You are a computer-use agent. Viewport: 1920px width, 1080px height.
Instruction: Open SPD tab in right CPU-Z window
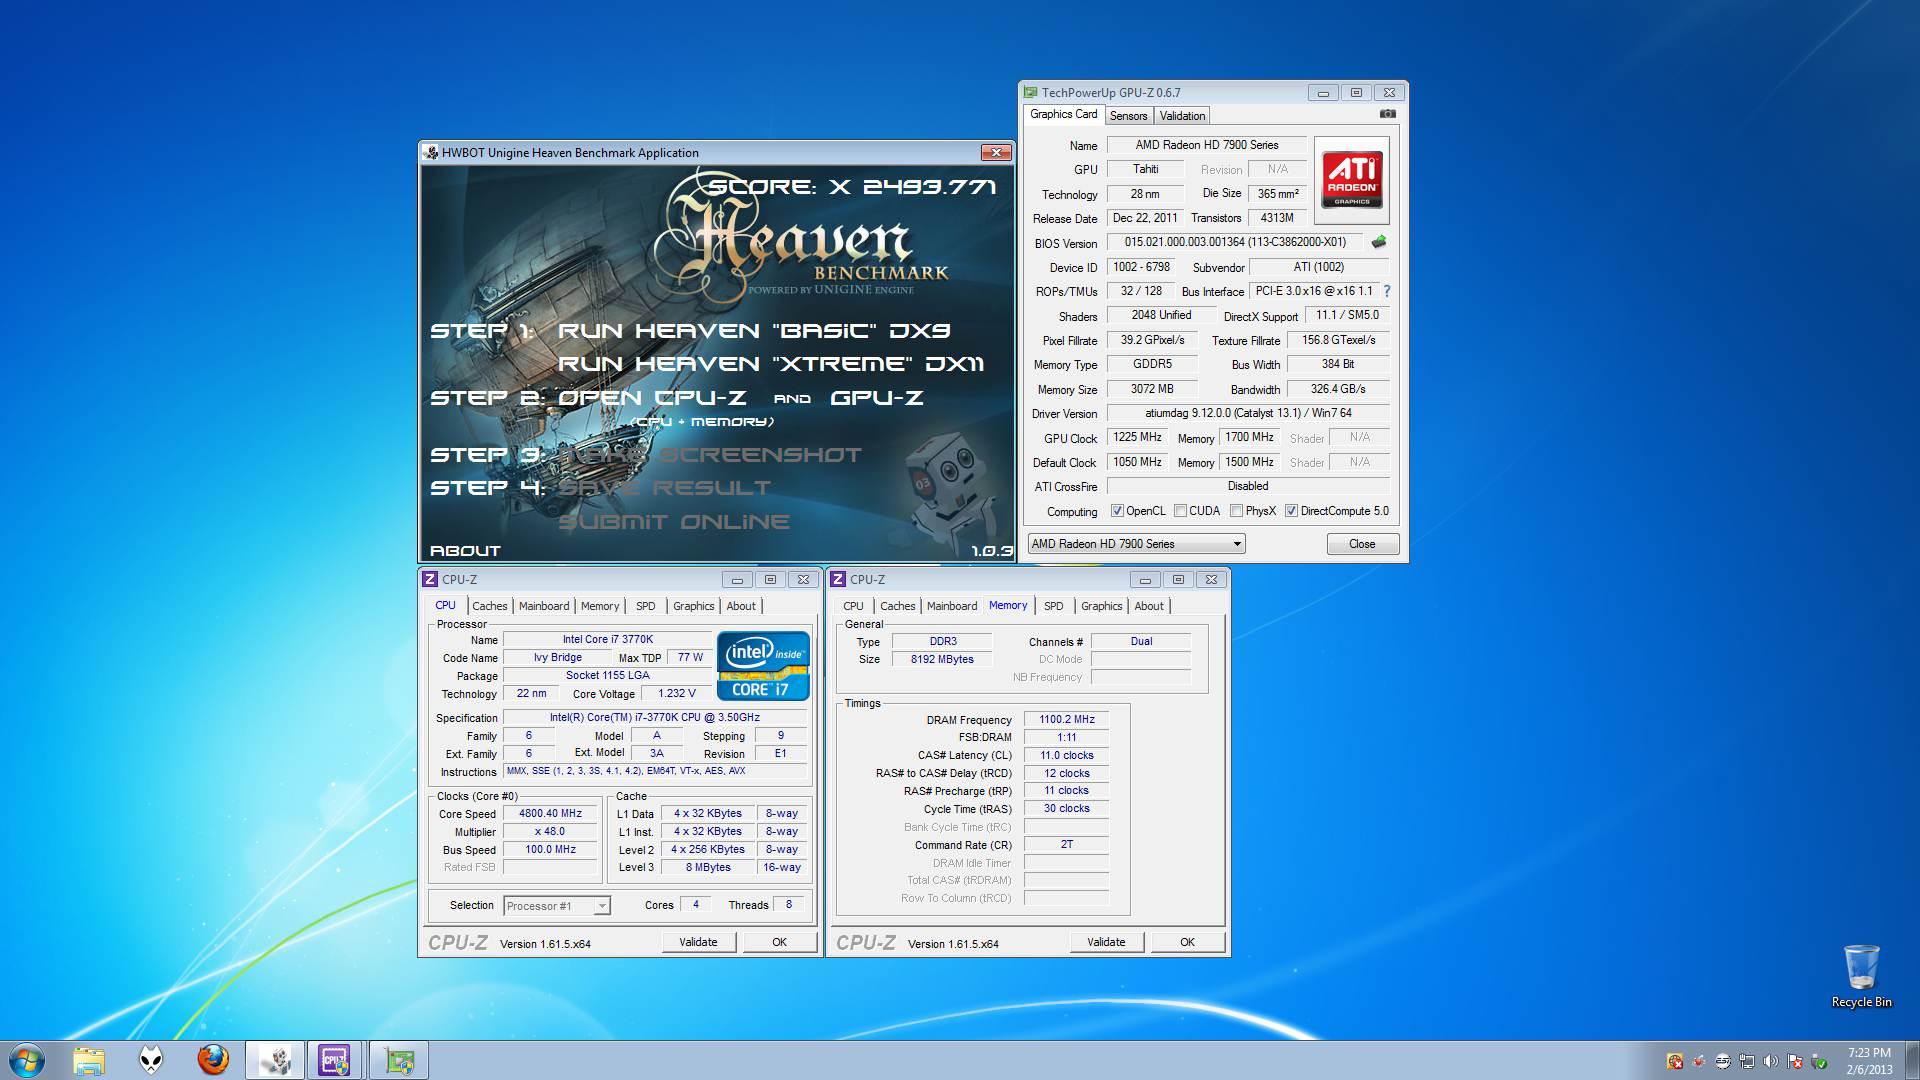(x=1054, y=606)
